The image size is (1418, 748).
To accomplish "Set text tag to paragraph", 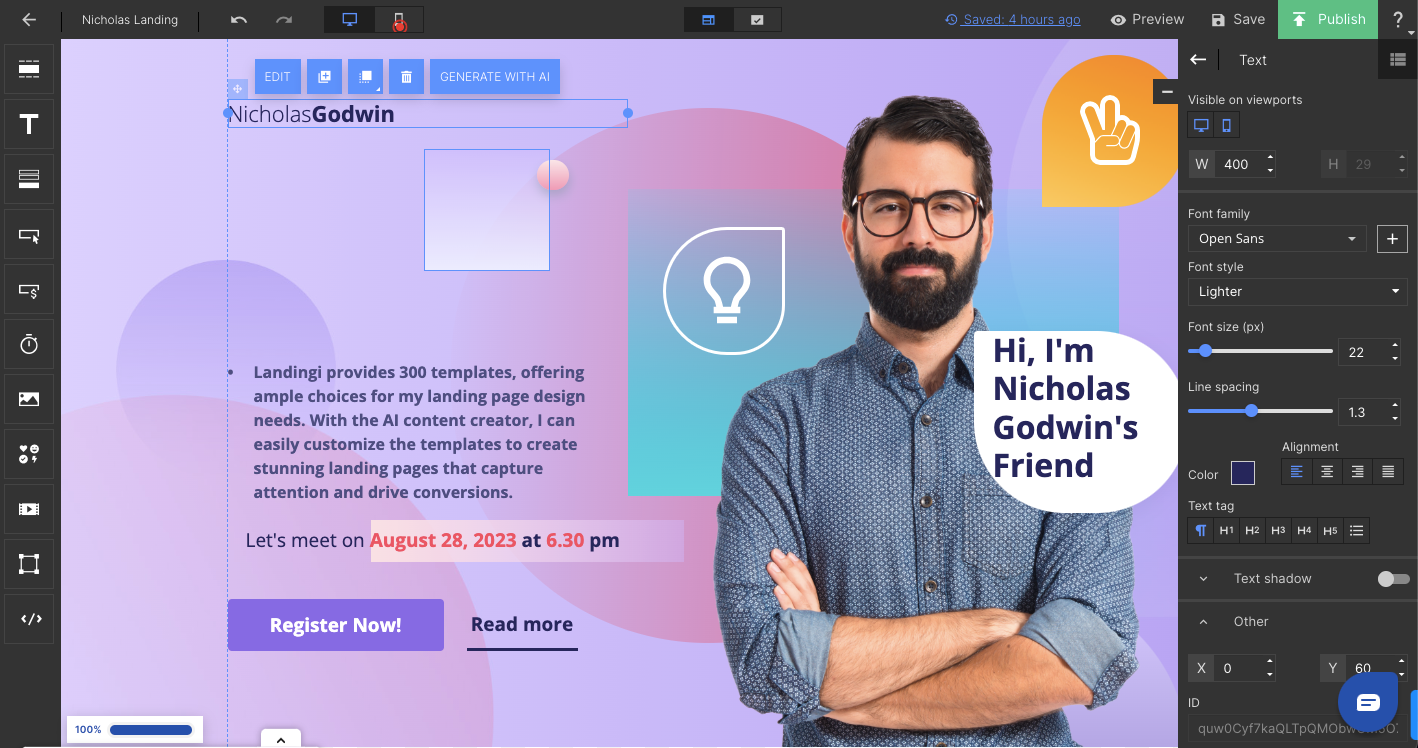I will coord(1201,531).
